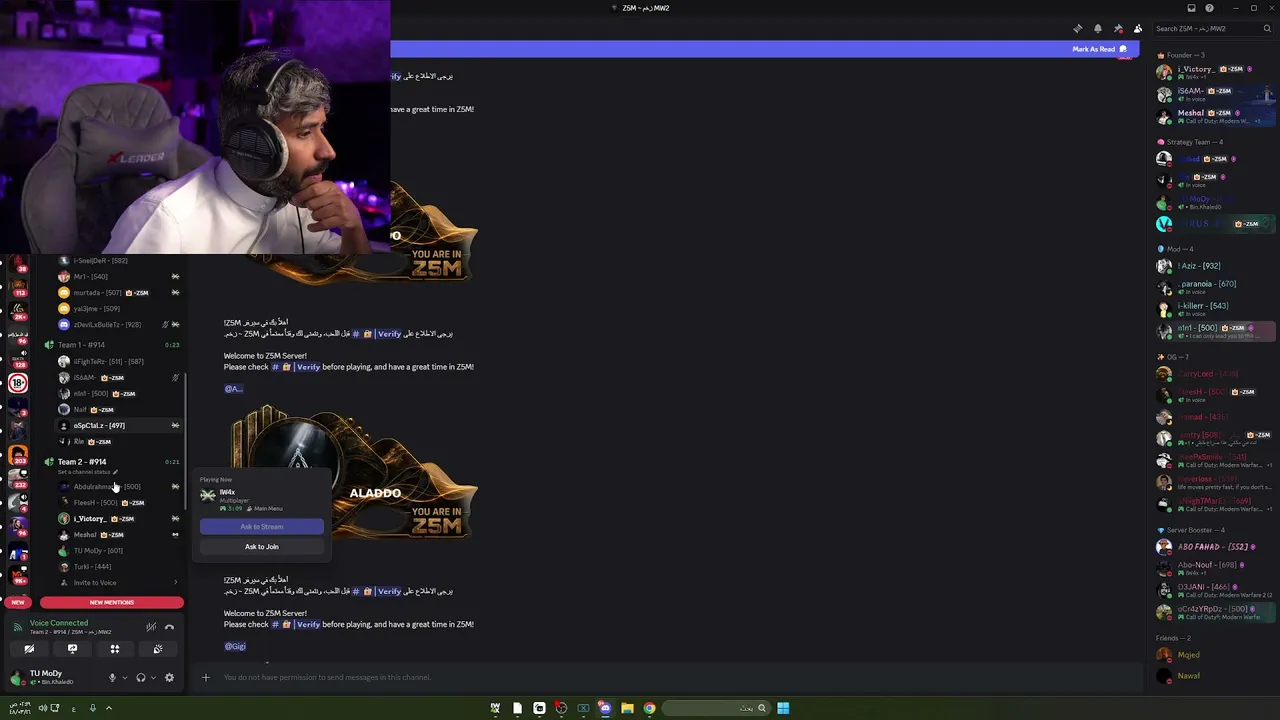Click the Search ZSM search field
1280x720 pixels.
coord(1213,28)
